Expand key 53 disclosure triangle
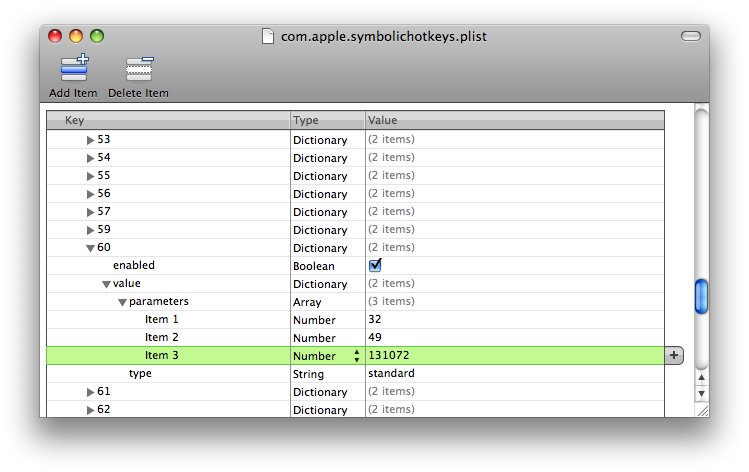749x472 pixels. click(x=90, y=140)
